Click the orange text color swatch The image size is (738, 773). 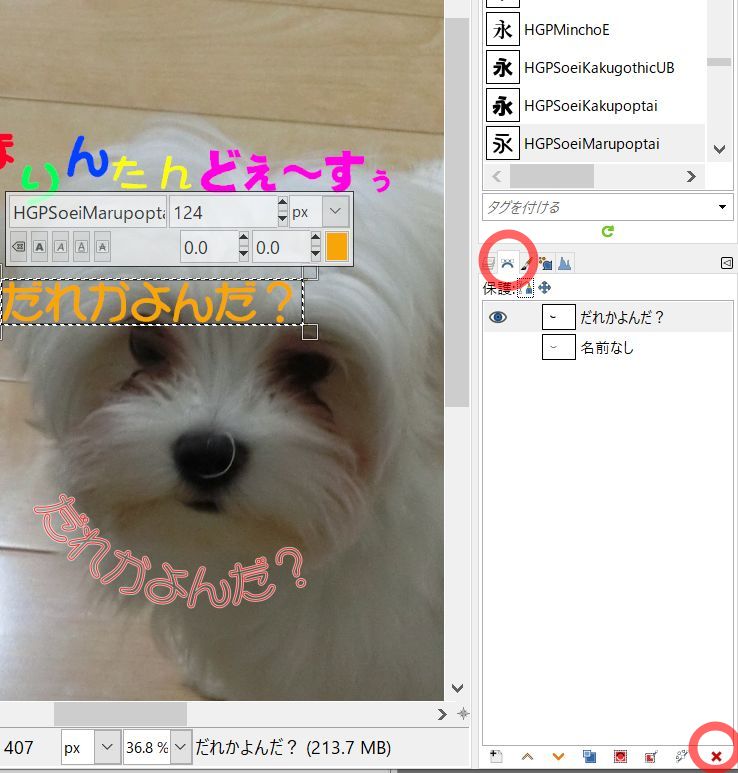pos(336,246)
